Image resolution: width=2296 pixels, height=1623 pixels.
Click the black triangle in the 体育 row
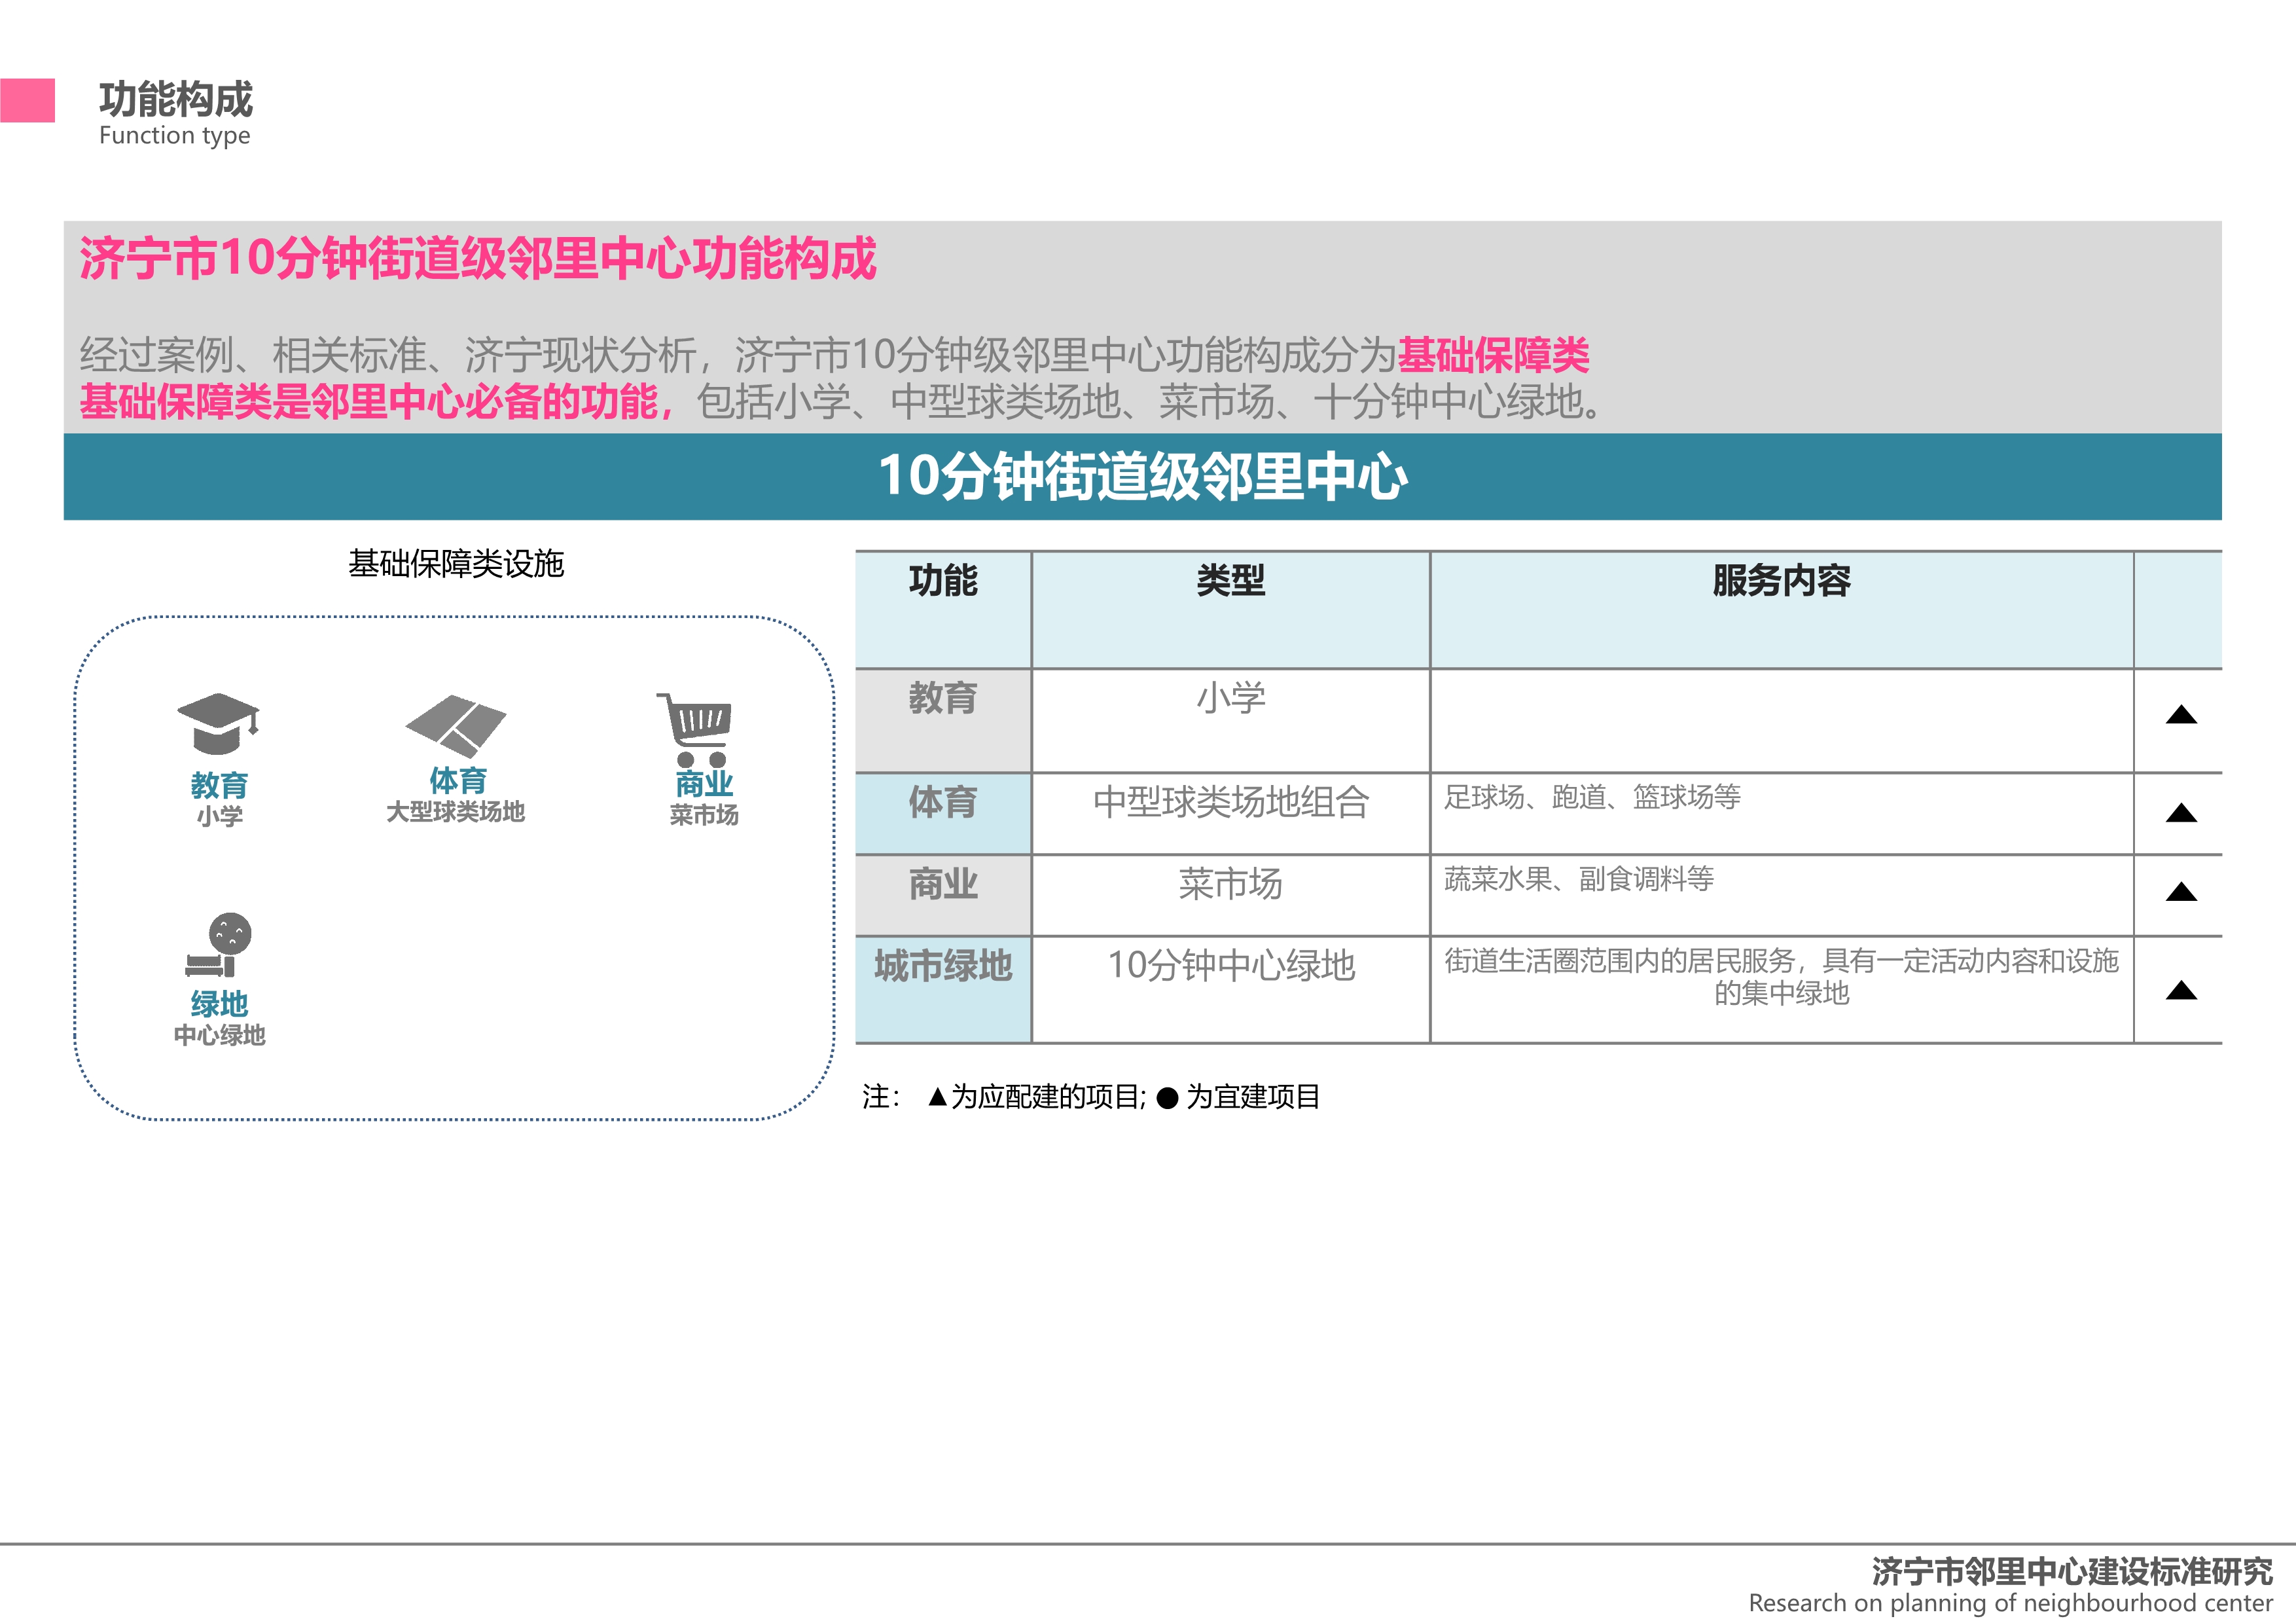coord(2181,813)
